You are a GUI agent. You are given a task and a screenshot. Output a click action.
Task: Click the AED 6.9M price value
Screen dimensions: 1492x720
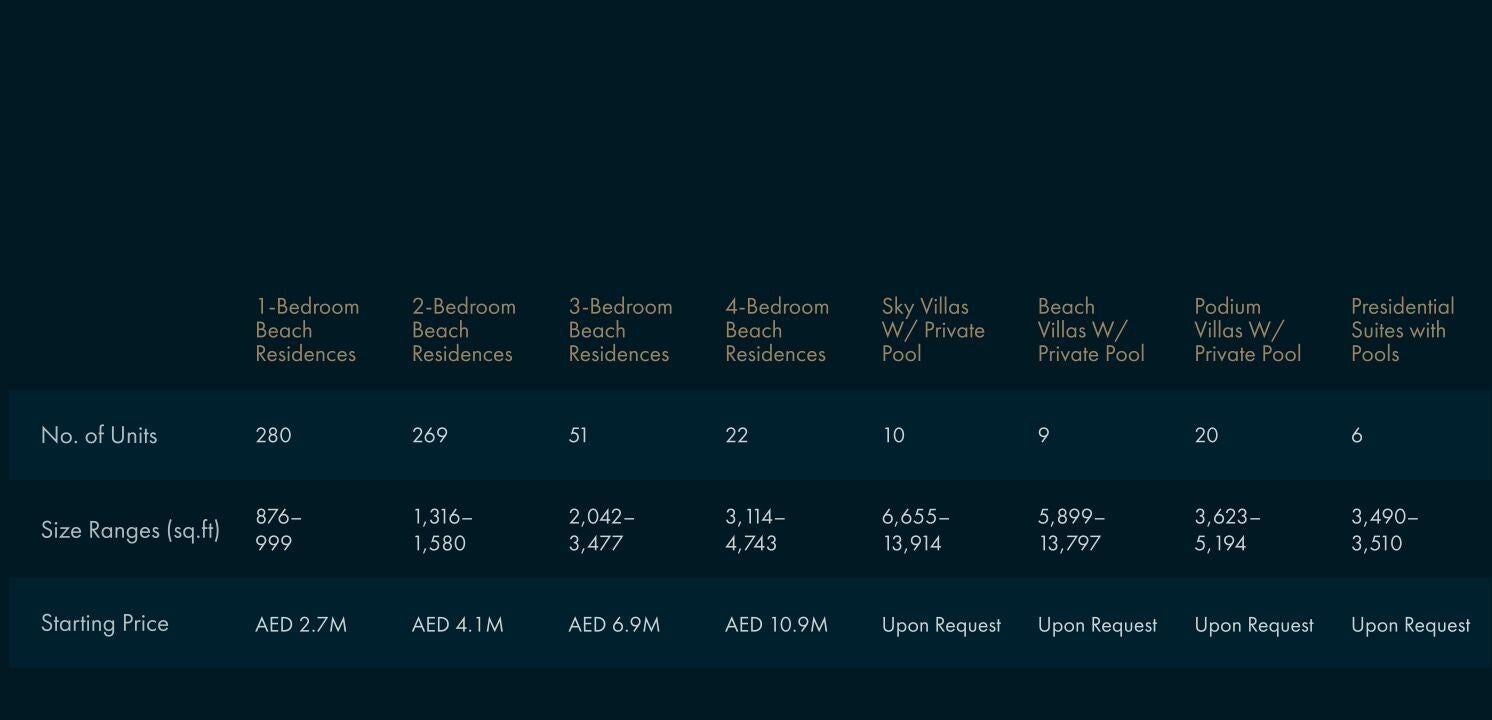614,625
